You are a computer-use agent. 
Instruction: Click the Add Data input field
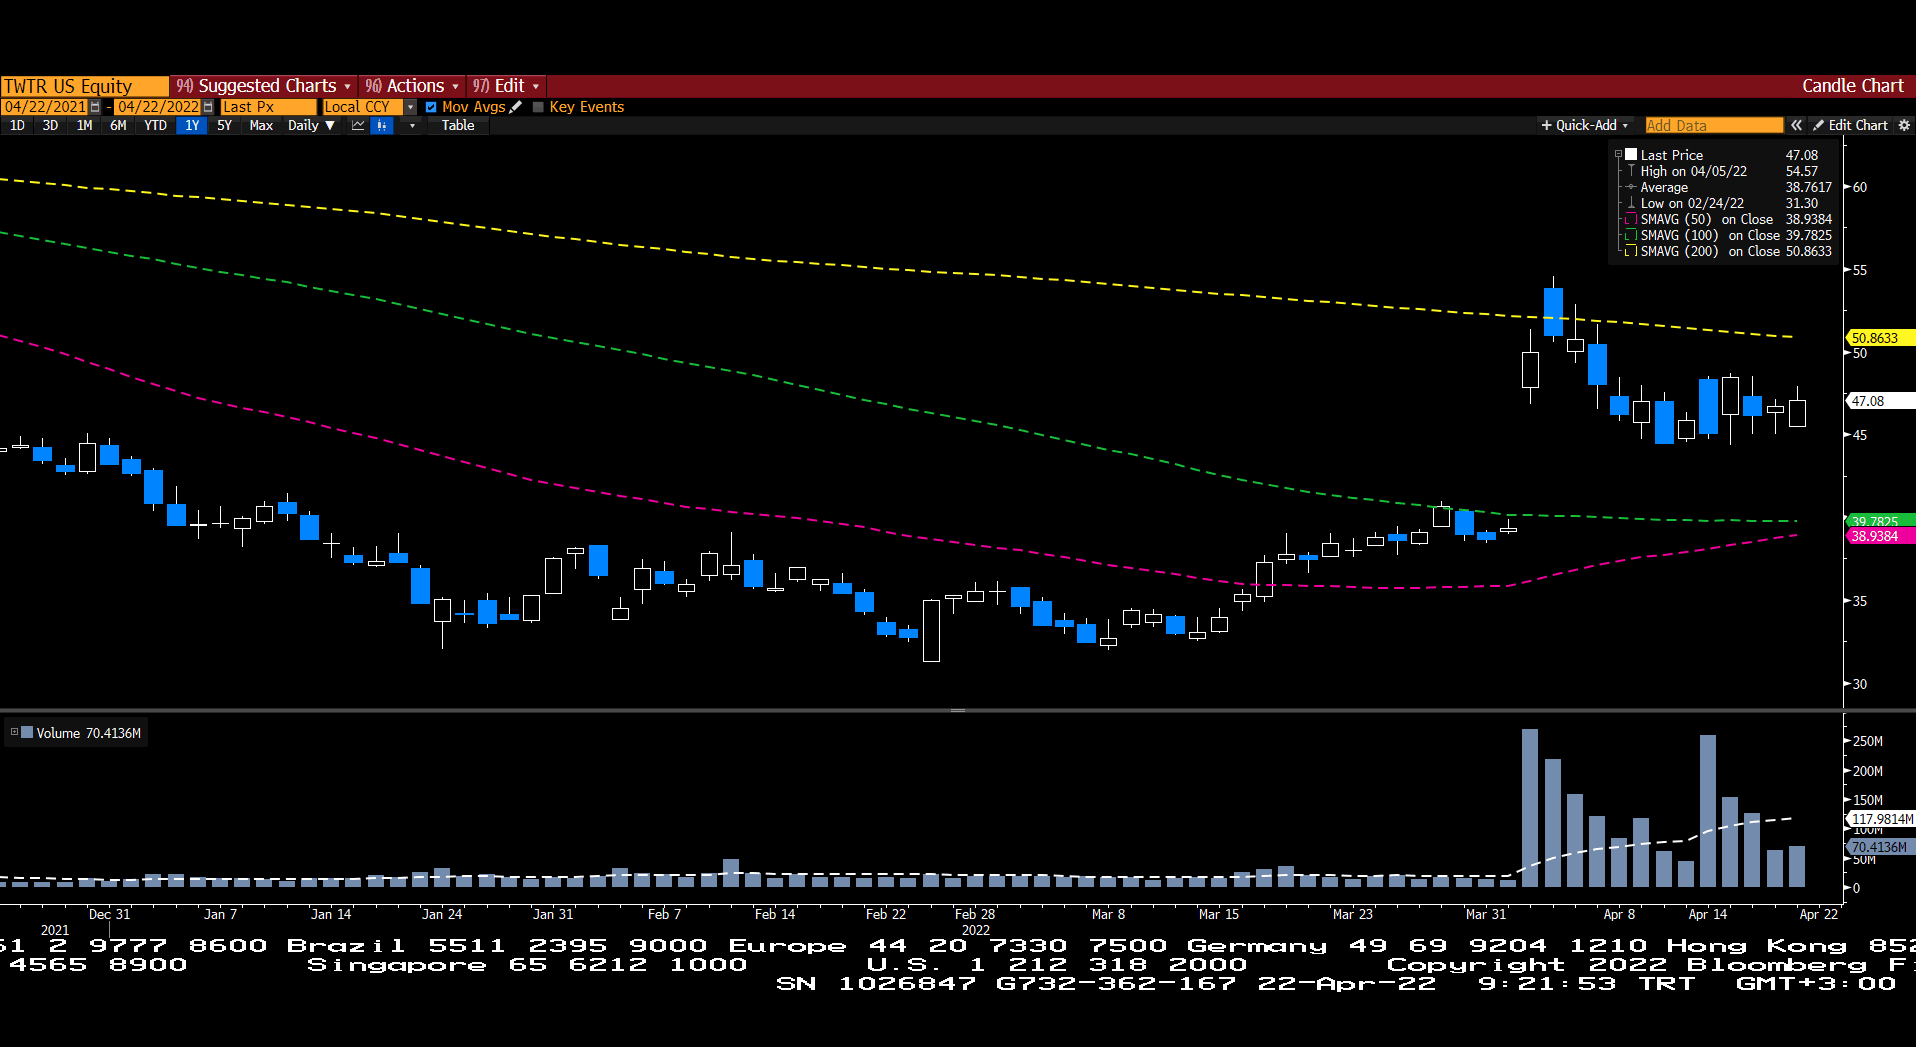(1713, 126)
